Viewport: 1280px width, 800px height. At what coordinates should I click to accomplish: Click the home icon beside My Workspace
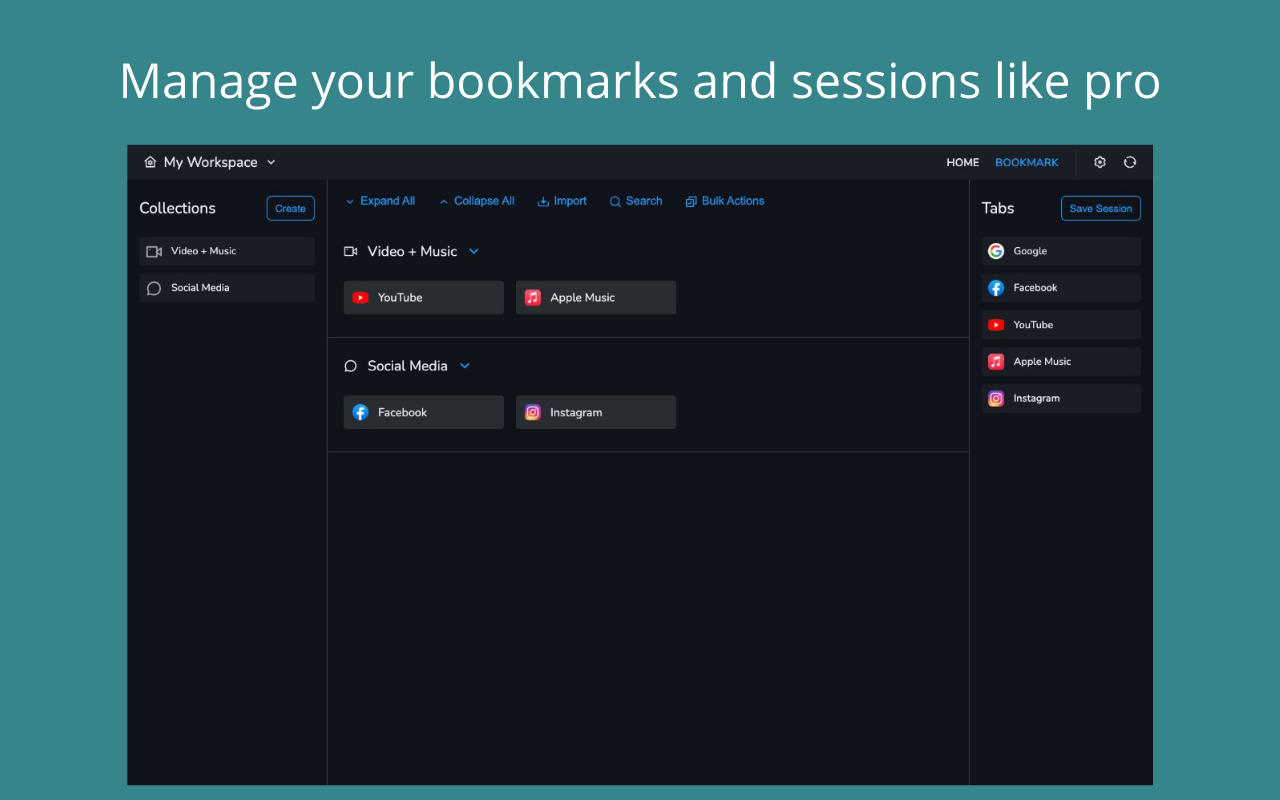tap(150, 162)
